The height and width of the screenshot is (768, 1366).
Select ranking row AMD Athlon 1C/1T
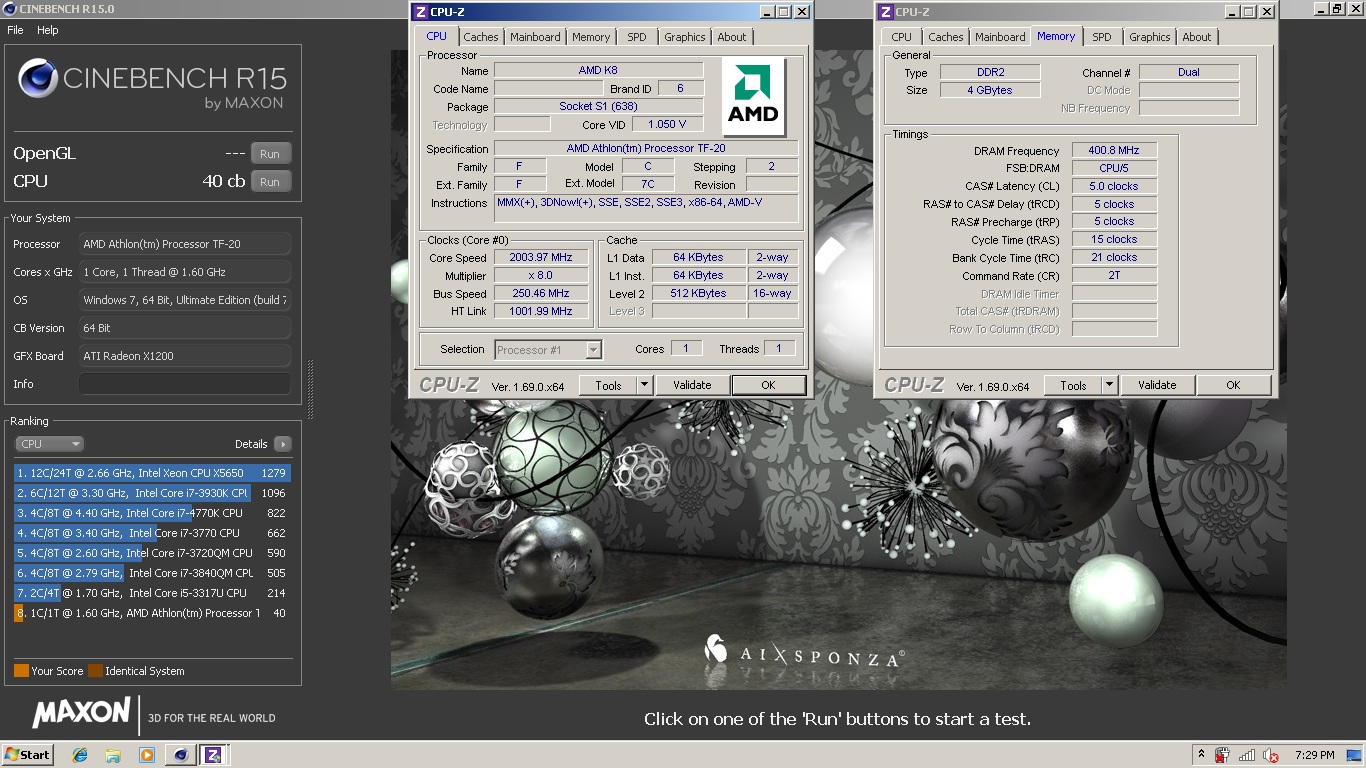click(x=152, y=613)
